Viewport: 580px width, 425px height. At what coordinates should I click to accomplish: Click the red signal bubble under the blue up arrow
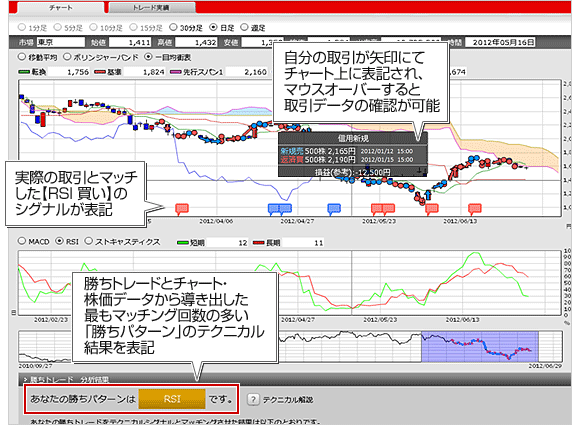[432, 209]
